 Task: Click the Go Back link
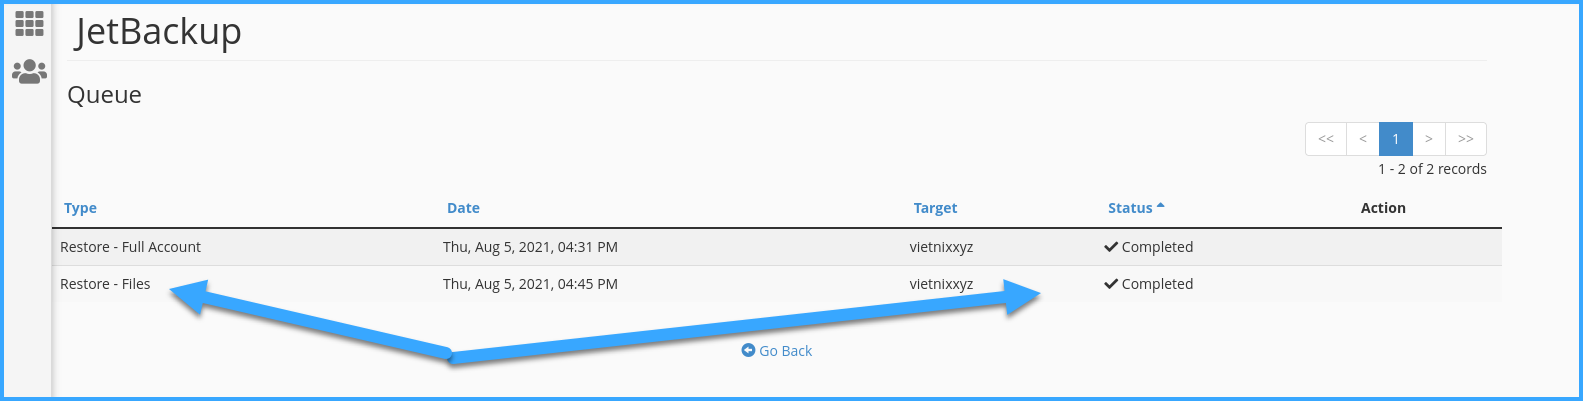[785, 351]
